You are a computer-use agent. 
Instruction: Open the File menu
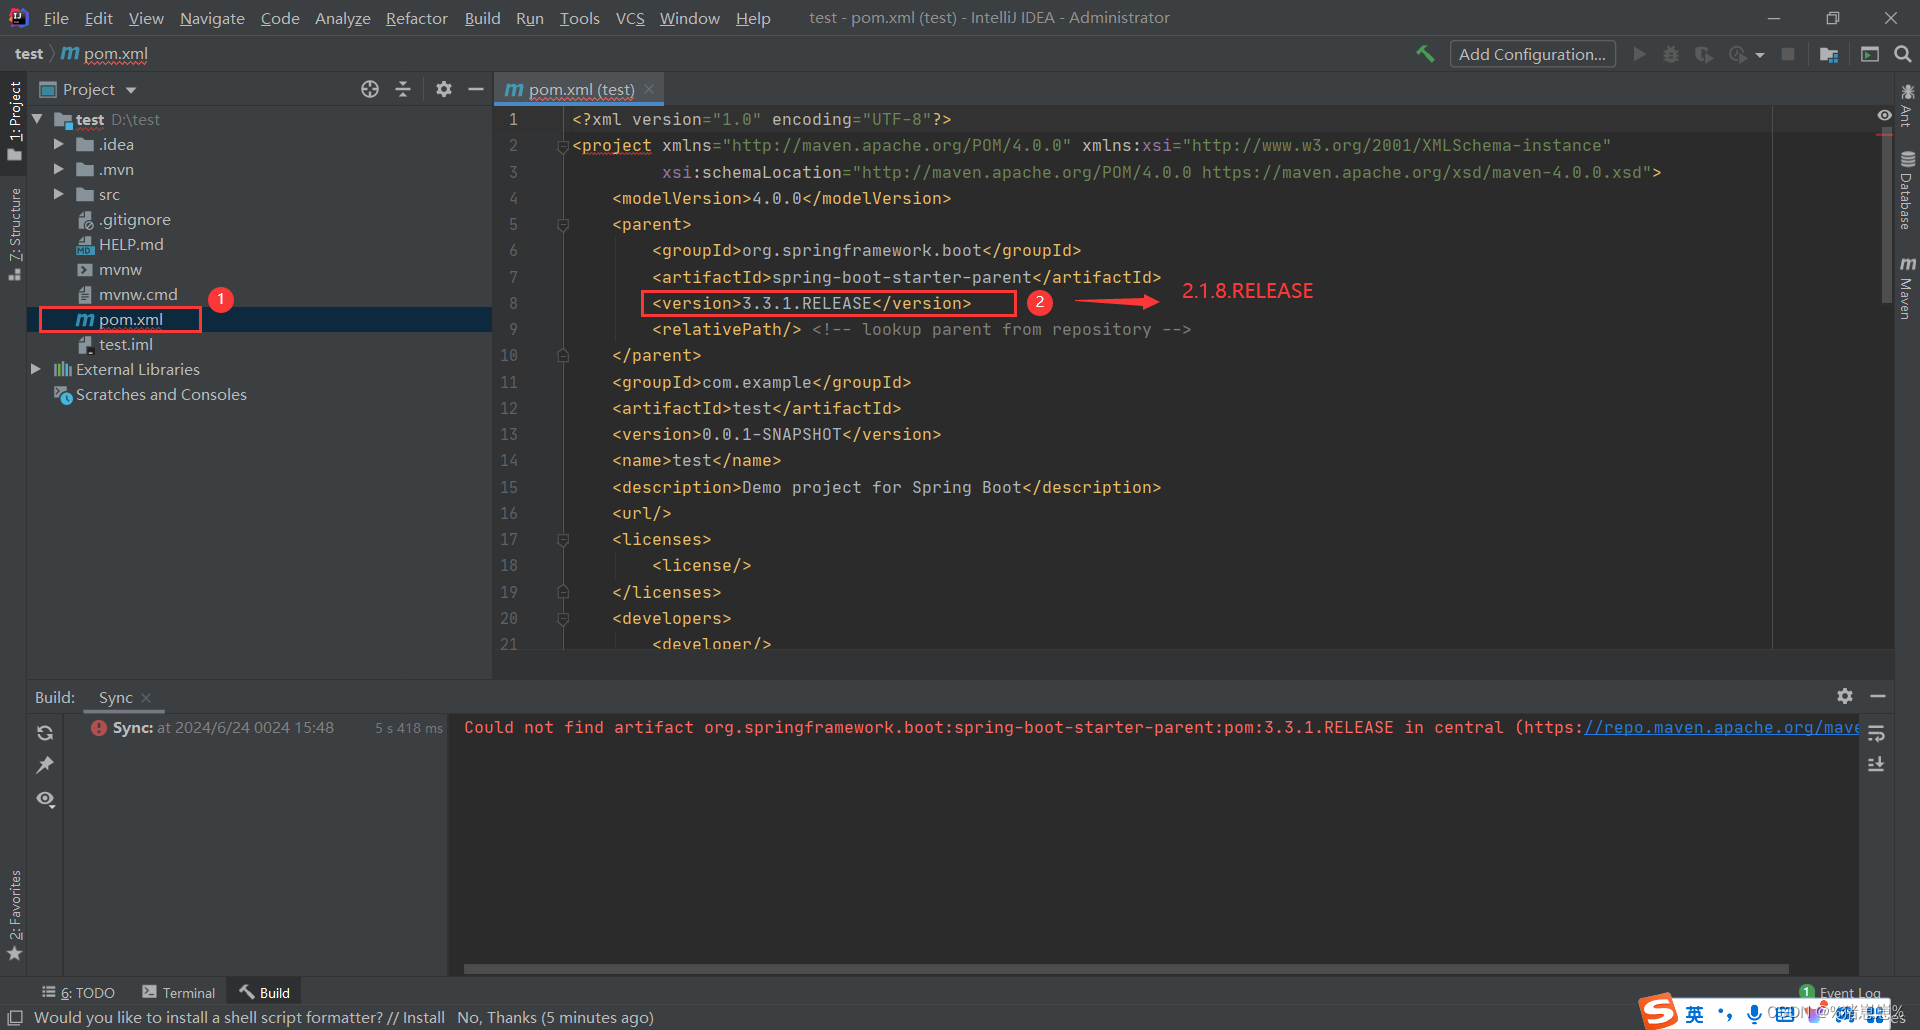tap(56, 18)
